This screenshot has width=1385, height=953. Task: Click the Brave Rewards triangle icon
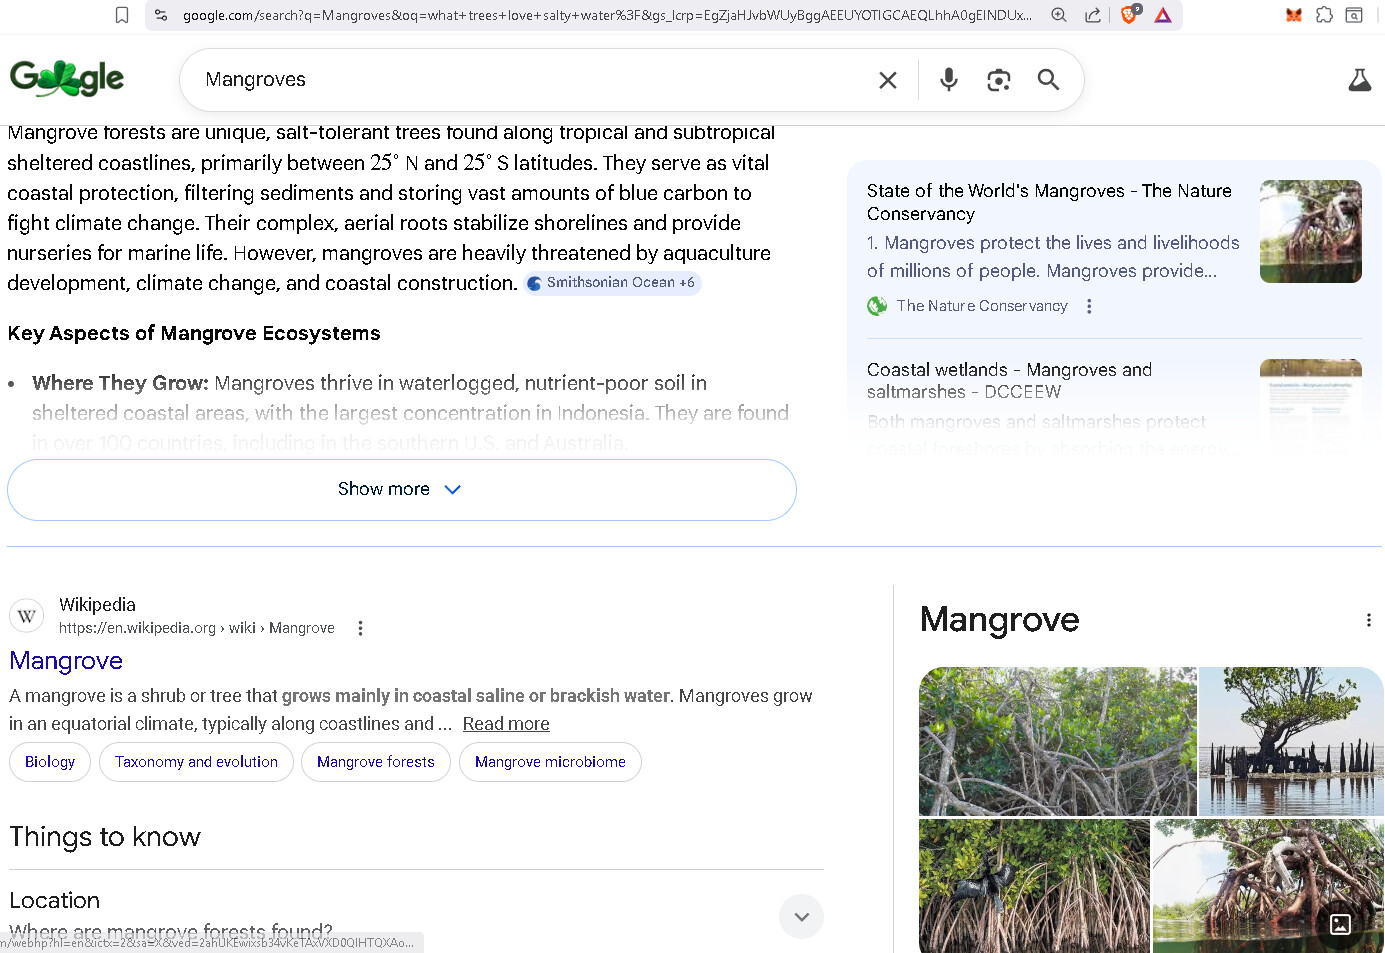coord(1163,15)
